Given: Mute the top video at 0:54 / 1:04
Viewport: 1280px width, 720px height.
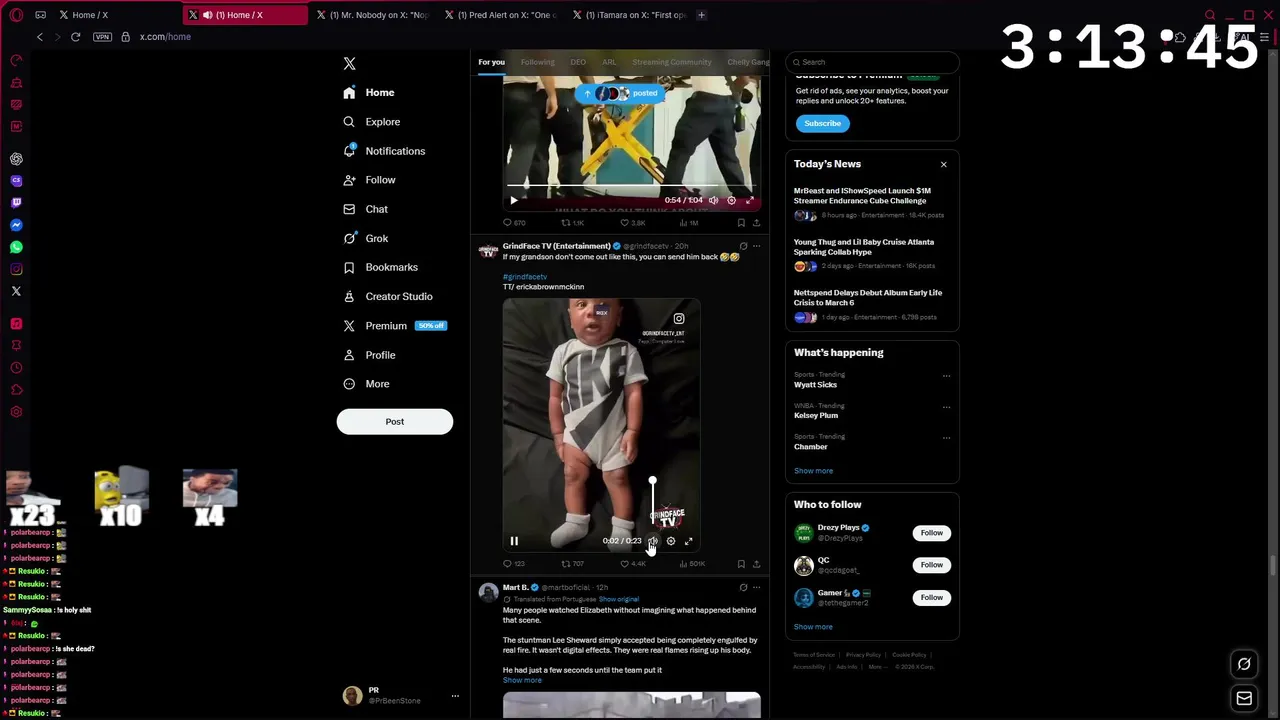Looking at the screenshot, I should coord(713,200).
